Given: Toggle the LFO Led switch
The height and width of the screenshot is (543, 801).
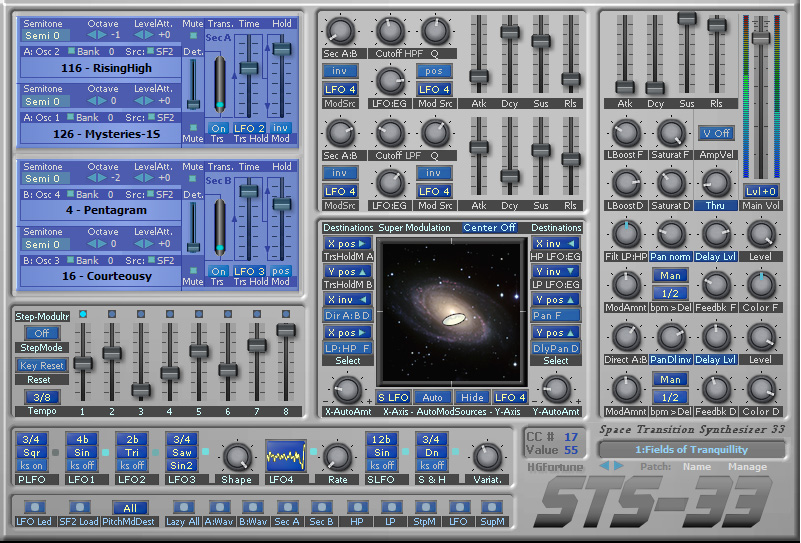Looking at the screenshot, I should point(34,507).
